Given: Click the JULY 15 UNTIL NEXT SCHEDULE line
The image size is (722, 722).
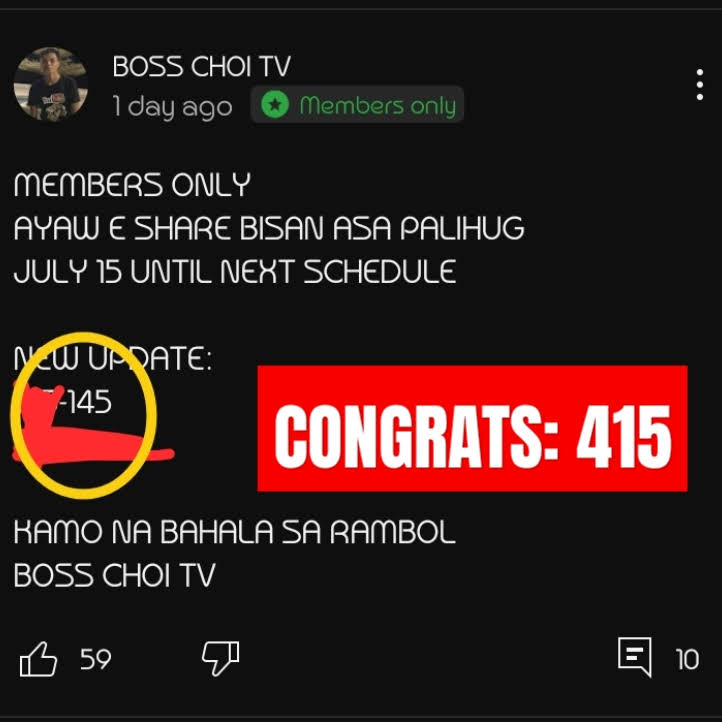Looking at the screenshot, I should 235,271.
